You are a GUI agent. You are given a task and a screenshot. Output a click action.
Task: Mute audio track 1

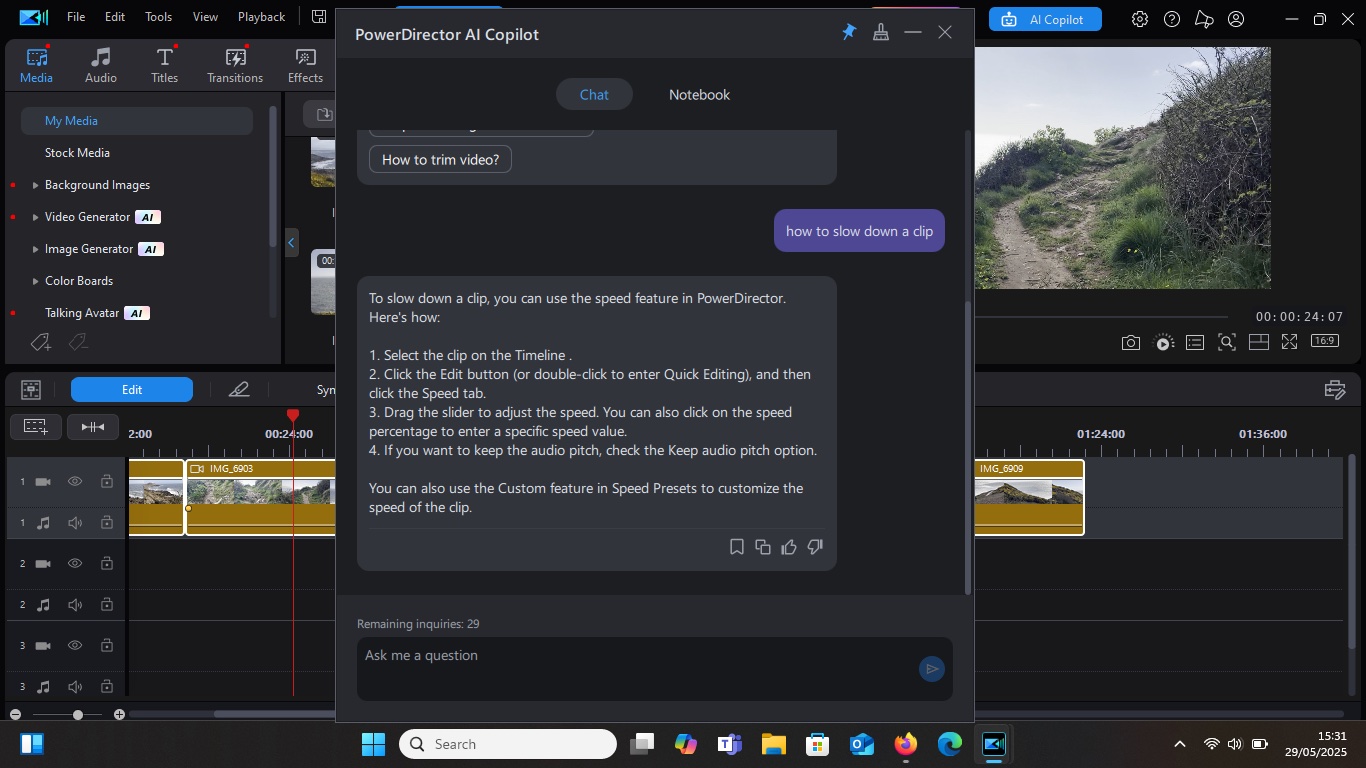(x=75, y=523)
